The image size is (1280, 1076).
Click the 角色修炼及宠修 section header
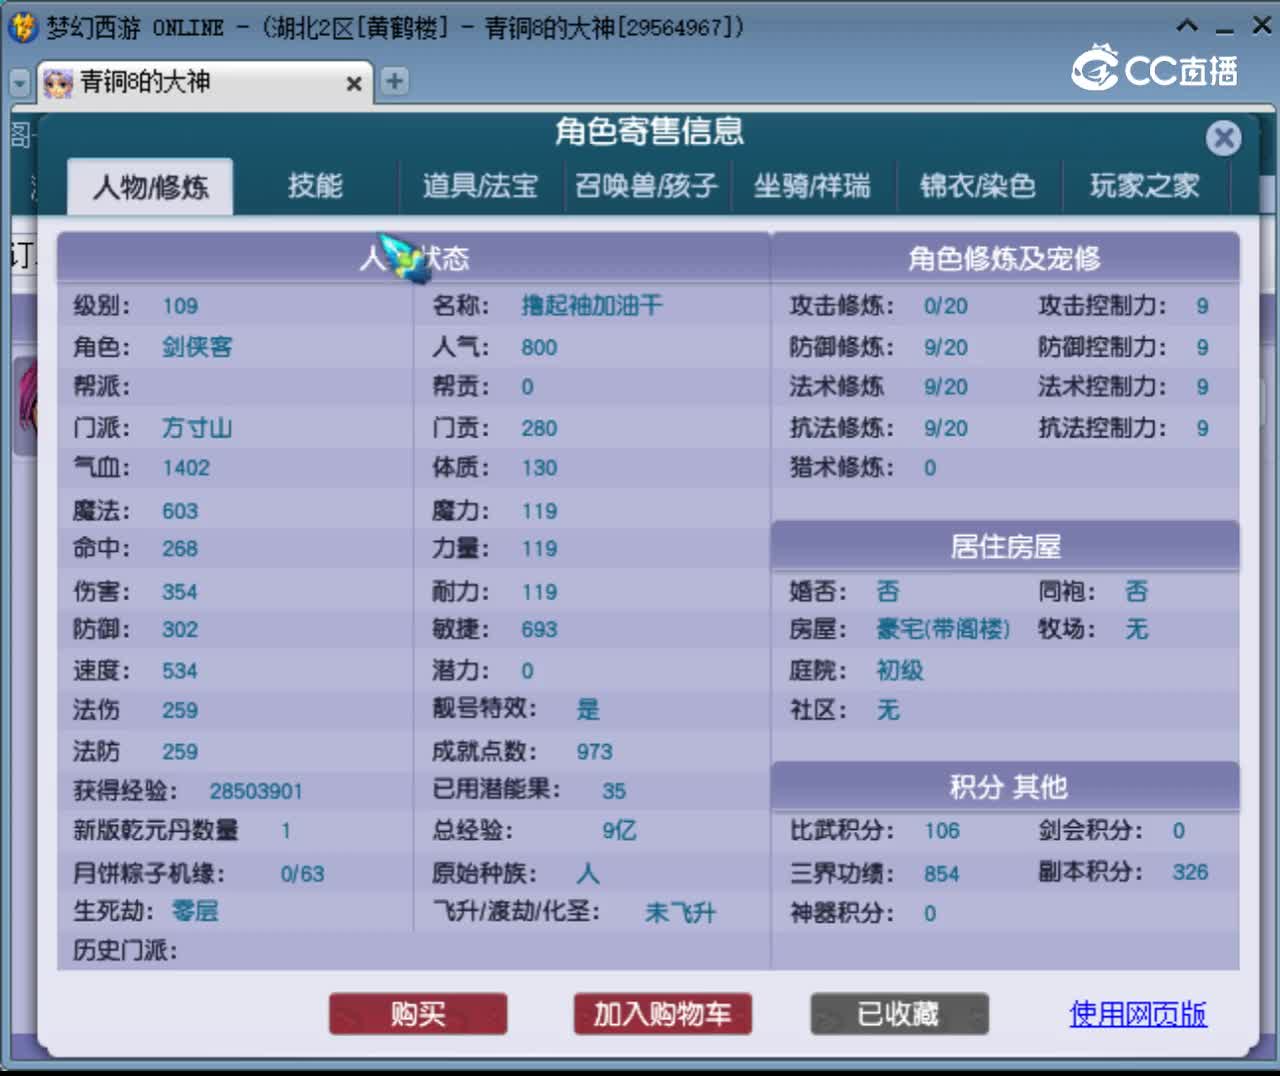[x=1004, y=258]
